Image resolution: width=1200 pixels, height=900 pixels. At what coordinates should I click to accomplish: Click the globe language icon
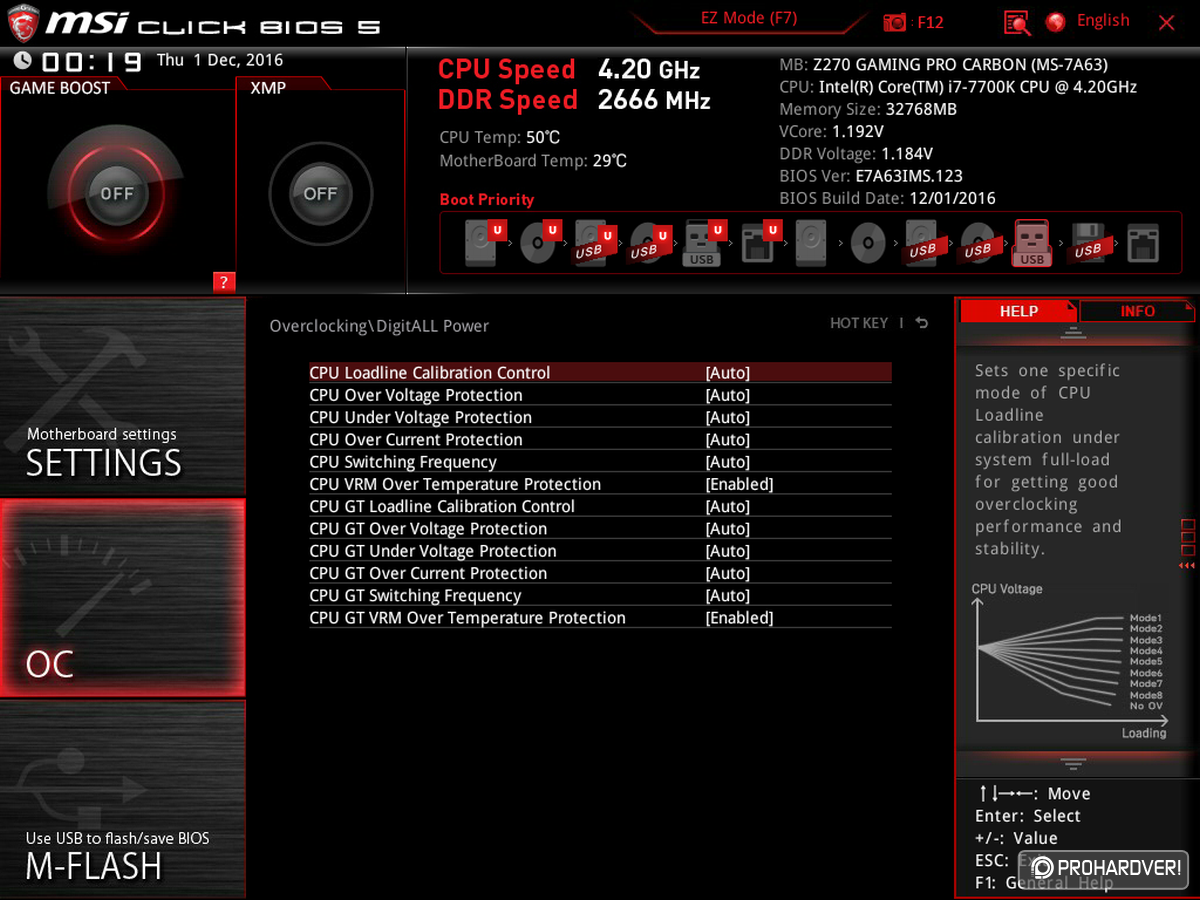point(1055,22)
